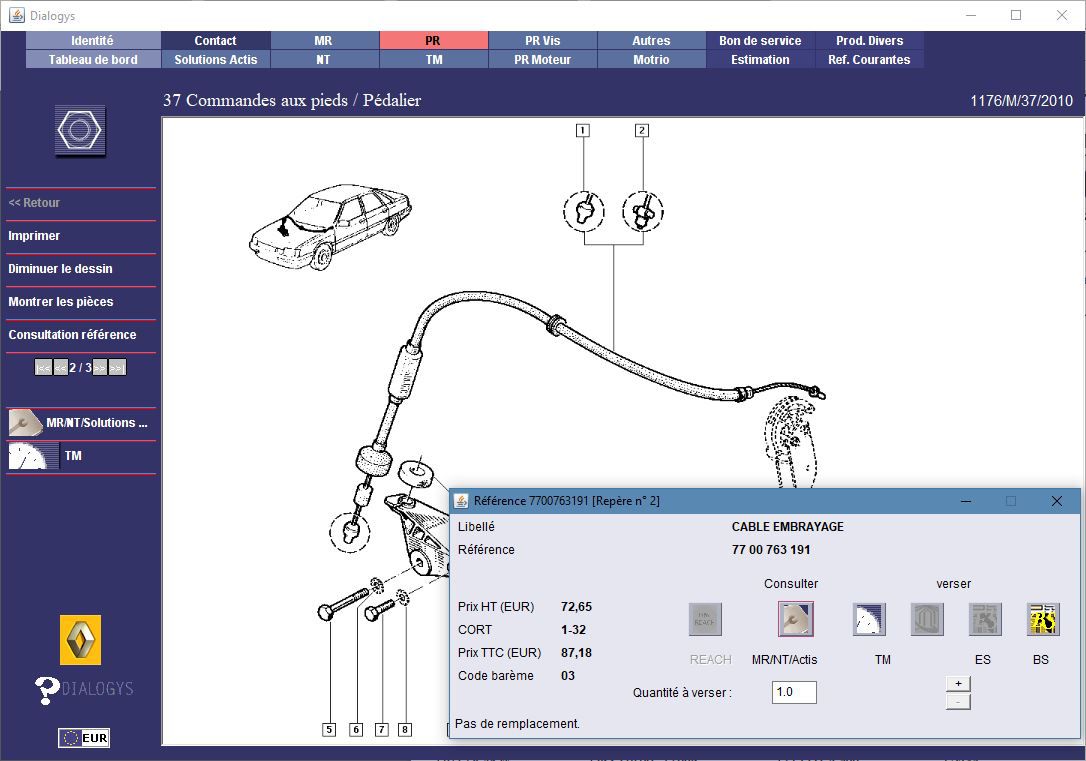Open Consultation référence

point(72,334)
